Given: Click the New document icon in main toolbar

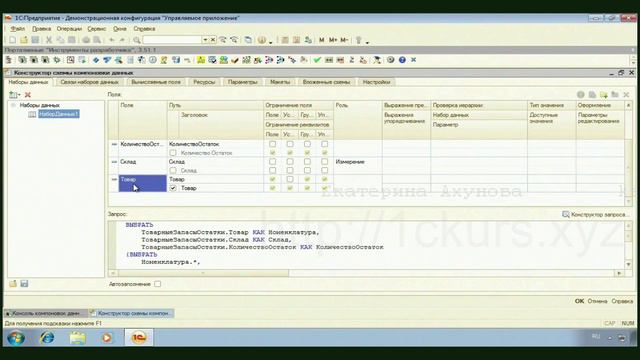Looking at the screenshot, I should pyautogui.click(x=13, y=40).
